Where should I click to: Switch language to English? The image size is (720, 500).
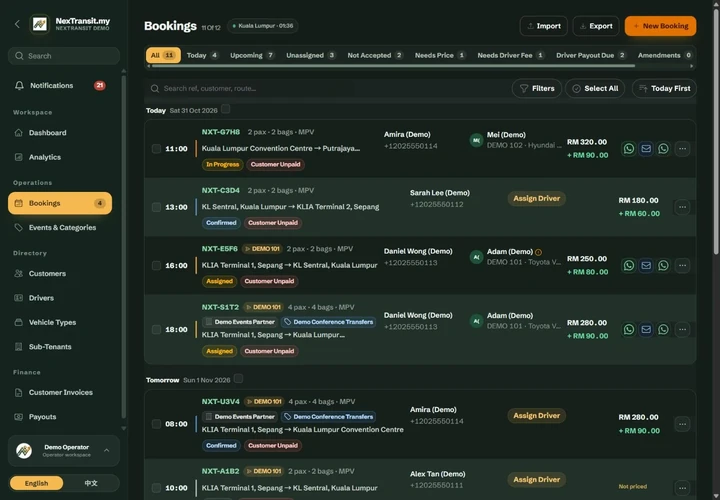pyautogui.click(x=36, y=483)
